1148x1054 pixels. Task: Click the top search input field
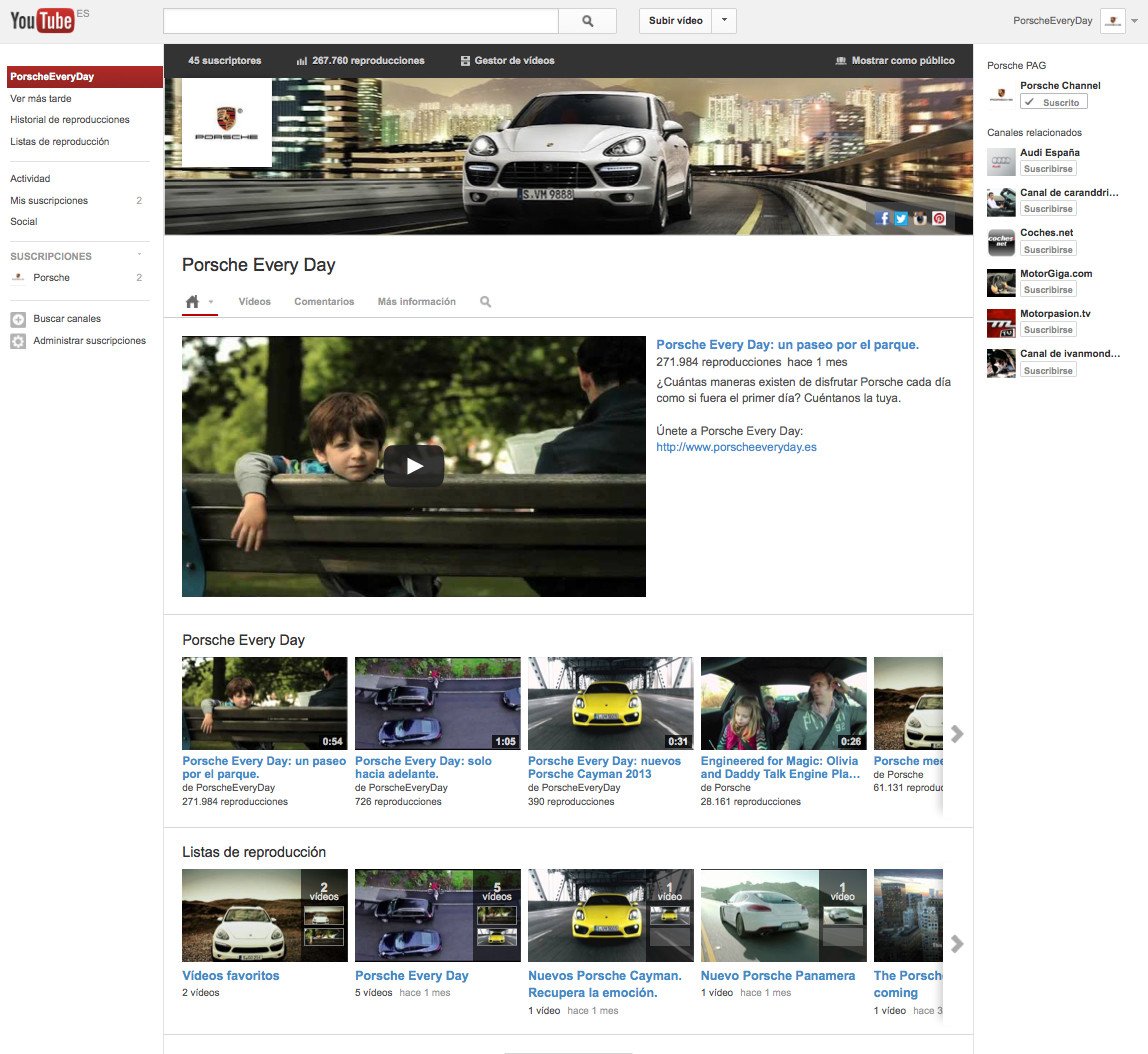pyautogui.click(x=360, y=21)
